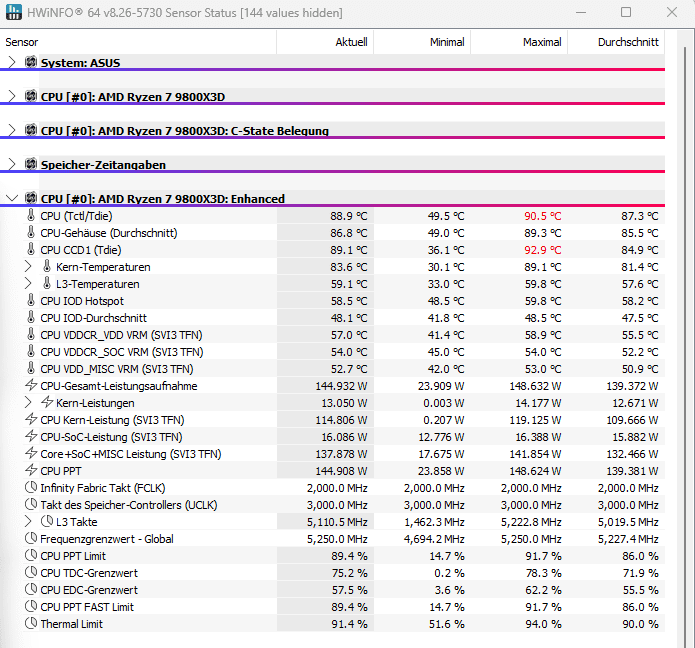Click the Sensor column header
The image size is (695, 648).
pos(138,42)
